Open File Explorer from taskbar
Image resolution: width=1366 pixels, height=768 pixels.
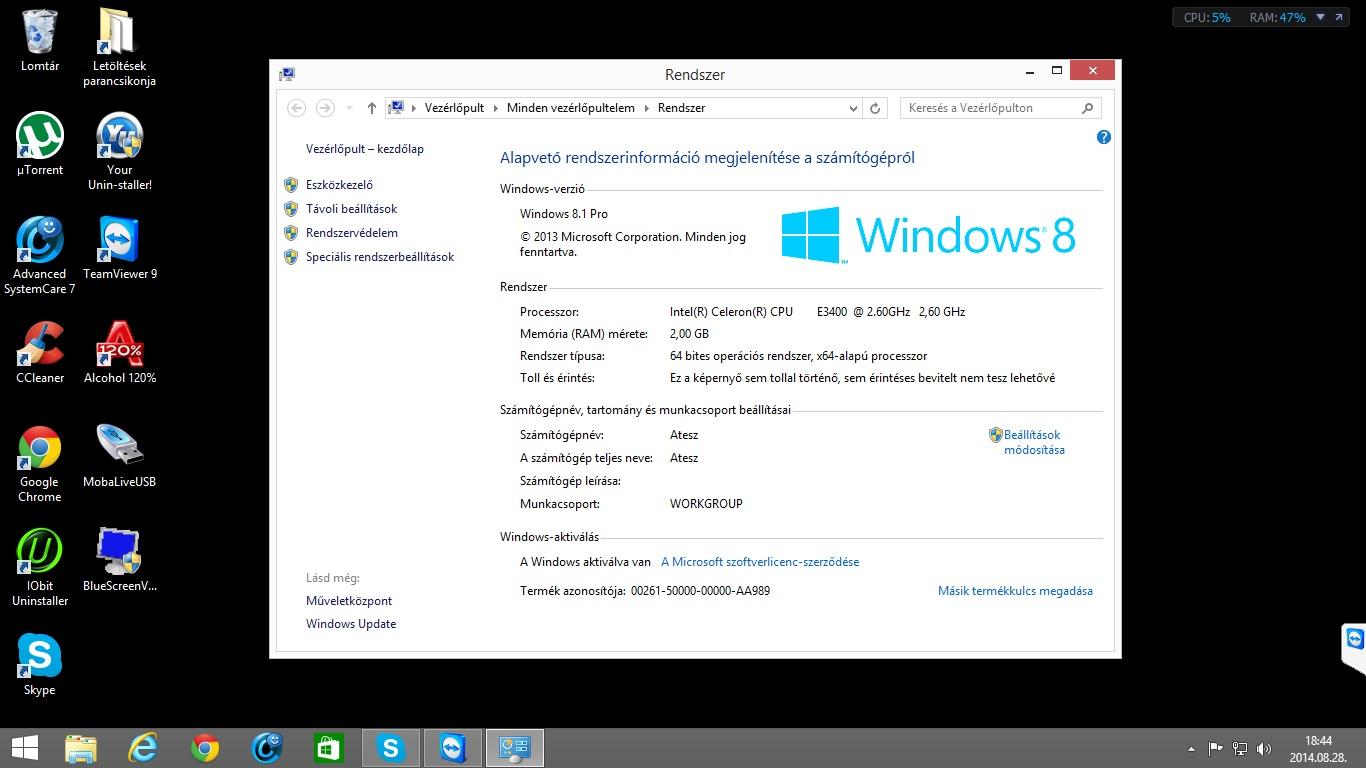click(x=81, y=748)
